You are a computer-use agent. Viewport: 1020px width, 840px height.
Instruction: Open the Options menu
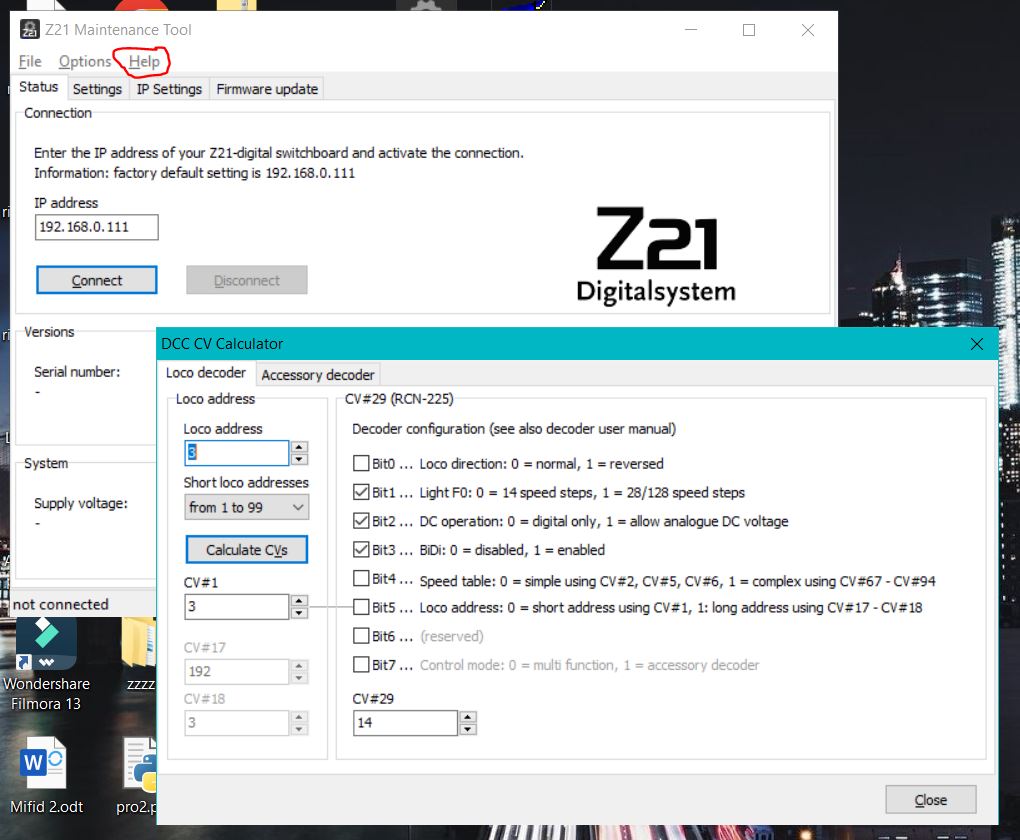pyautogui.click(x=85, y=62)
